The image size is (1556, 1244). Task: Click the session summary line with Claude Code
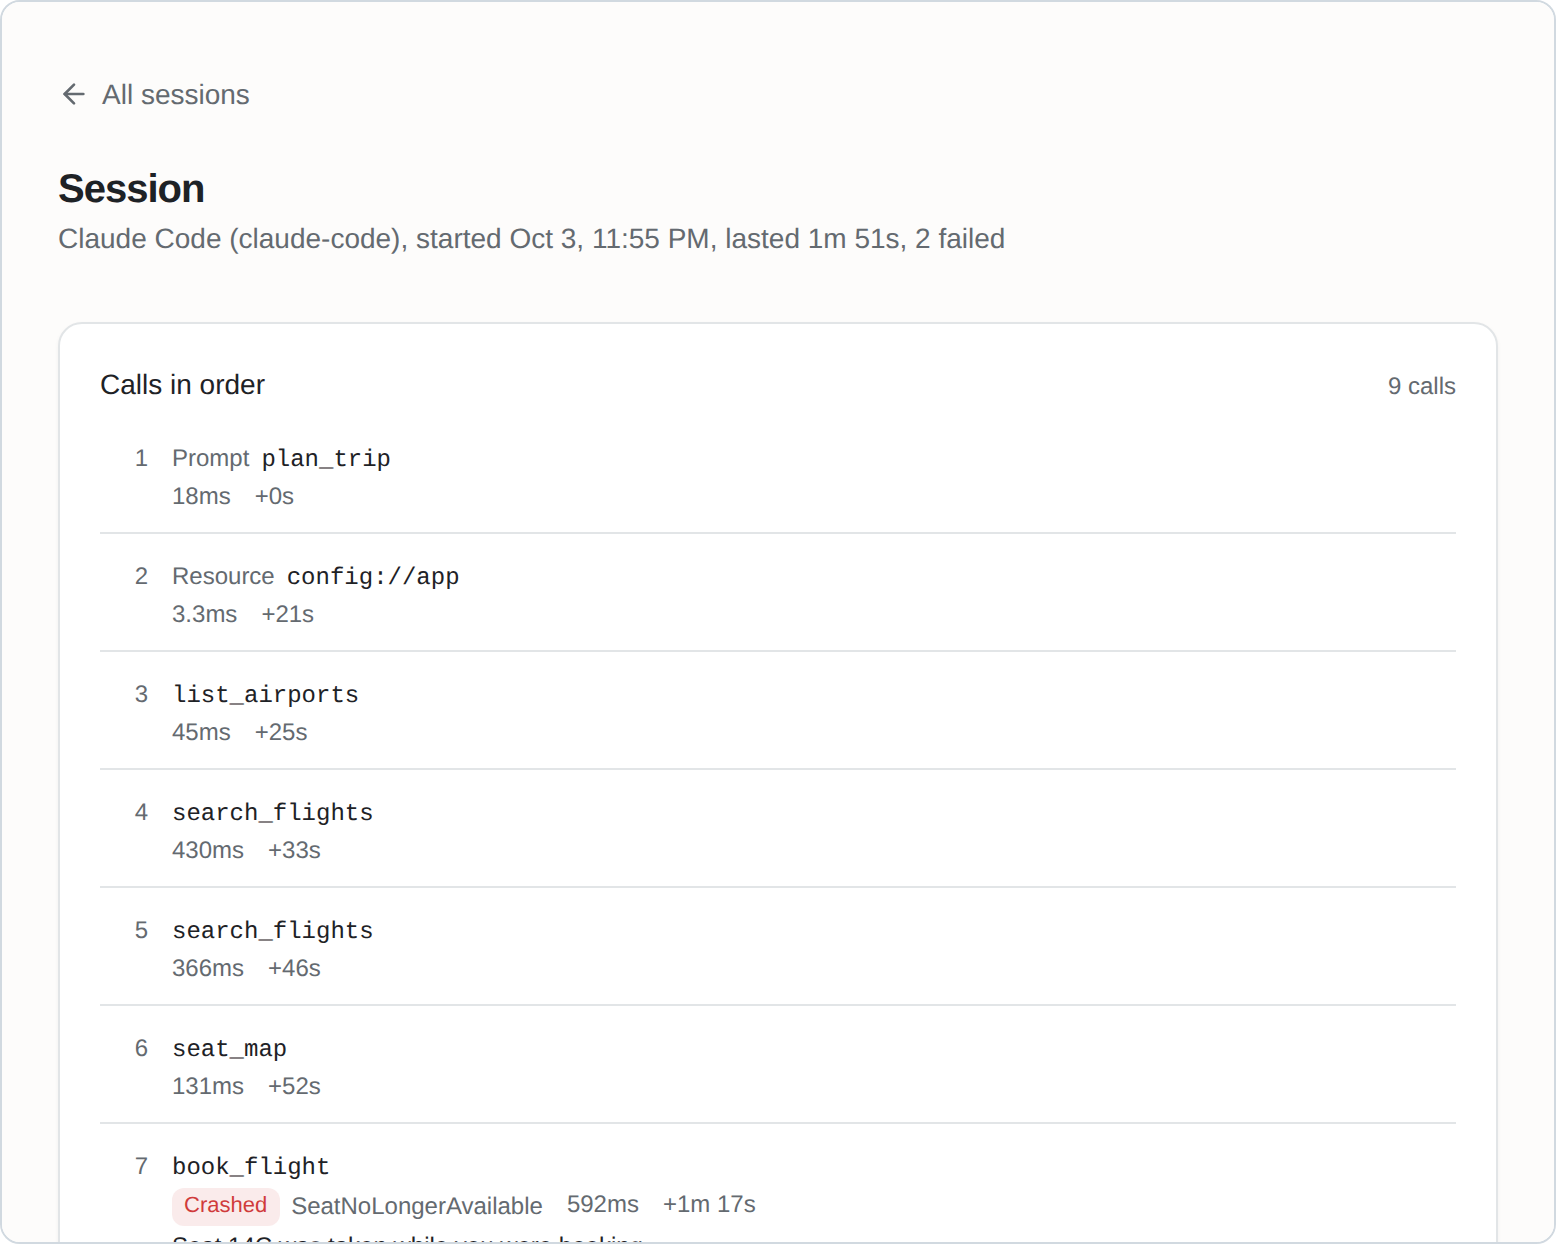pos(531,239)
